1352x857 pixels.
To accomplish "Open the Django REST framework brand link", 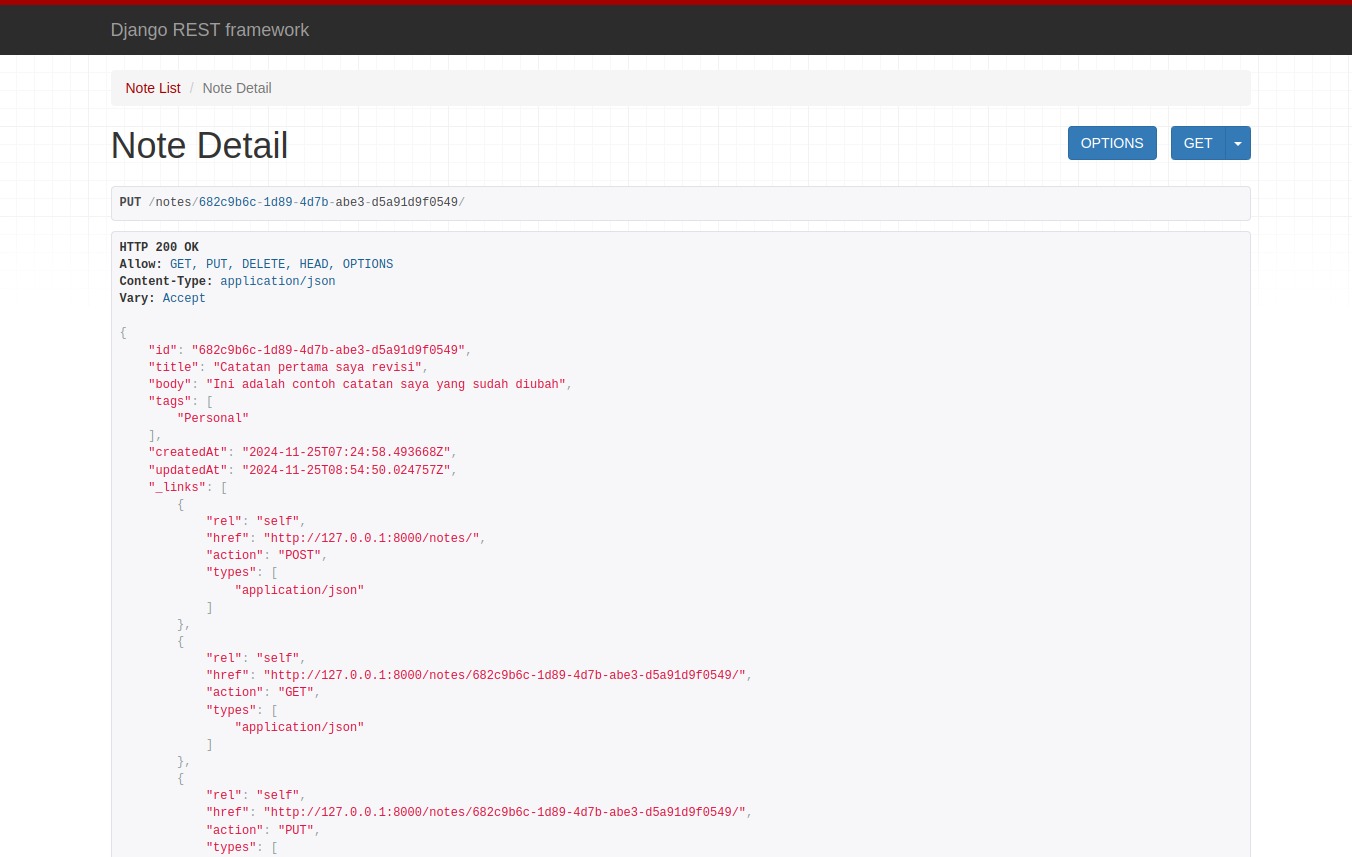I will coord(210,30).
